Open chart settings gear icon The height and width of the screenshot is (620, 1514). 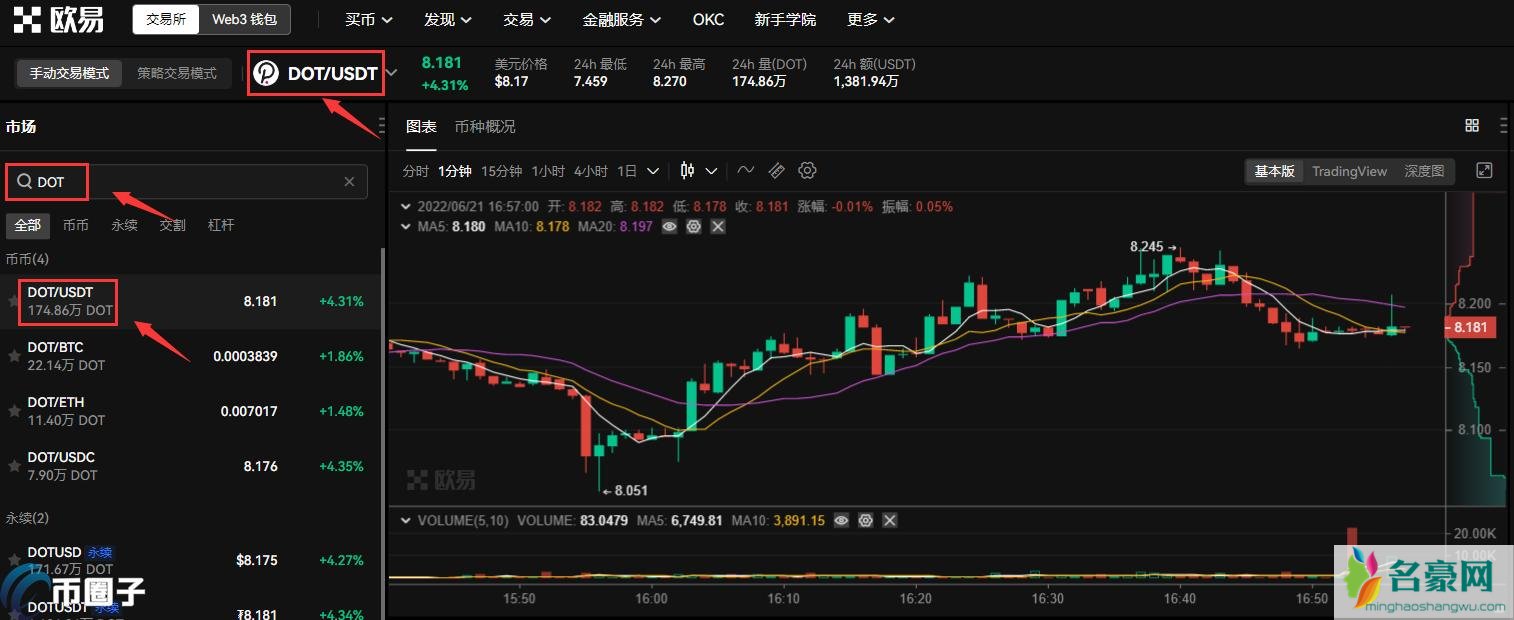[x=807, y=171]
